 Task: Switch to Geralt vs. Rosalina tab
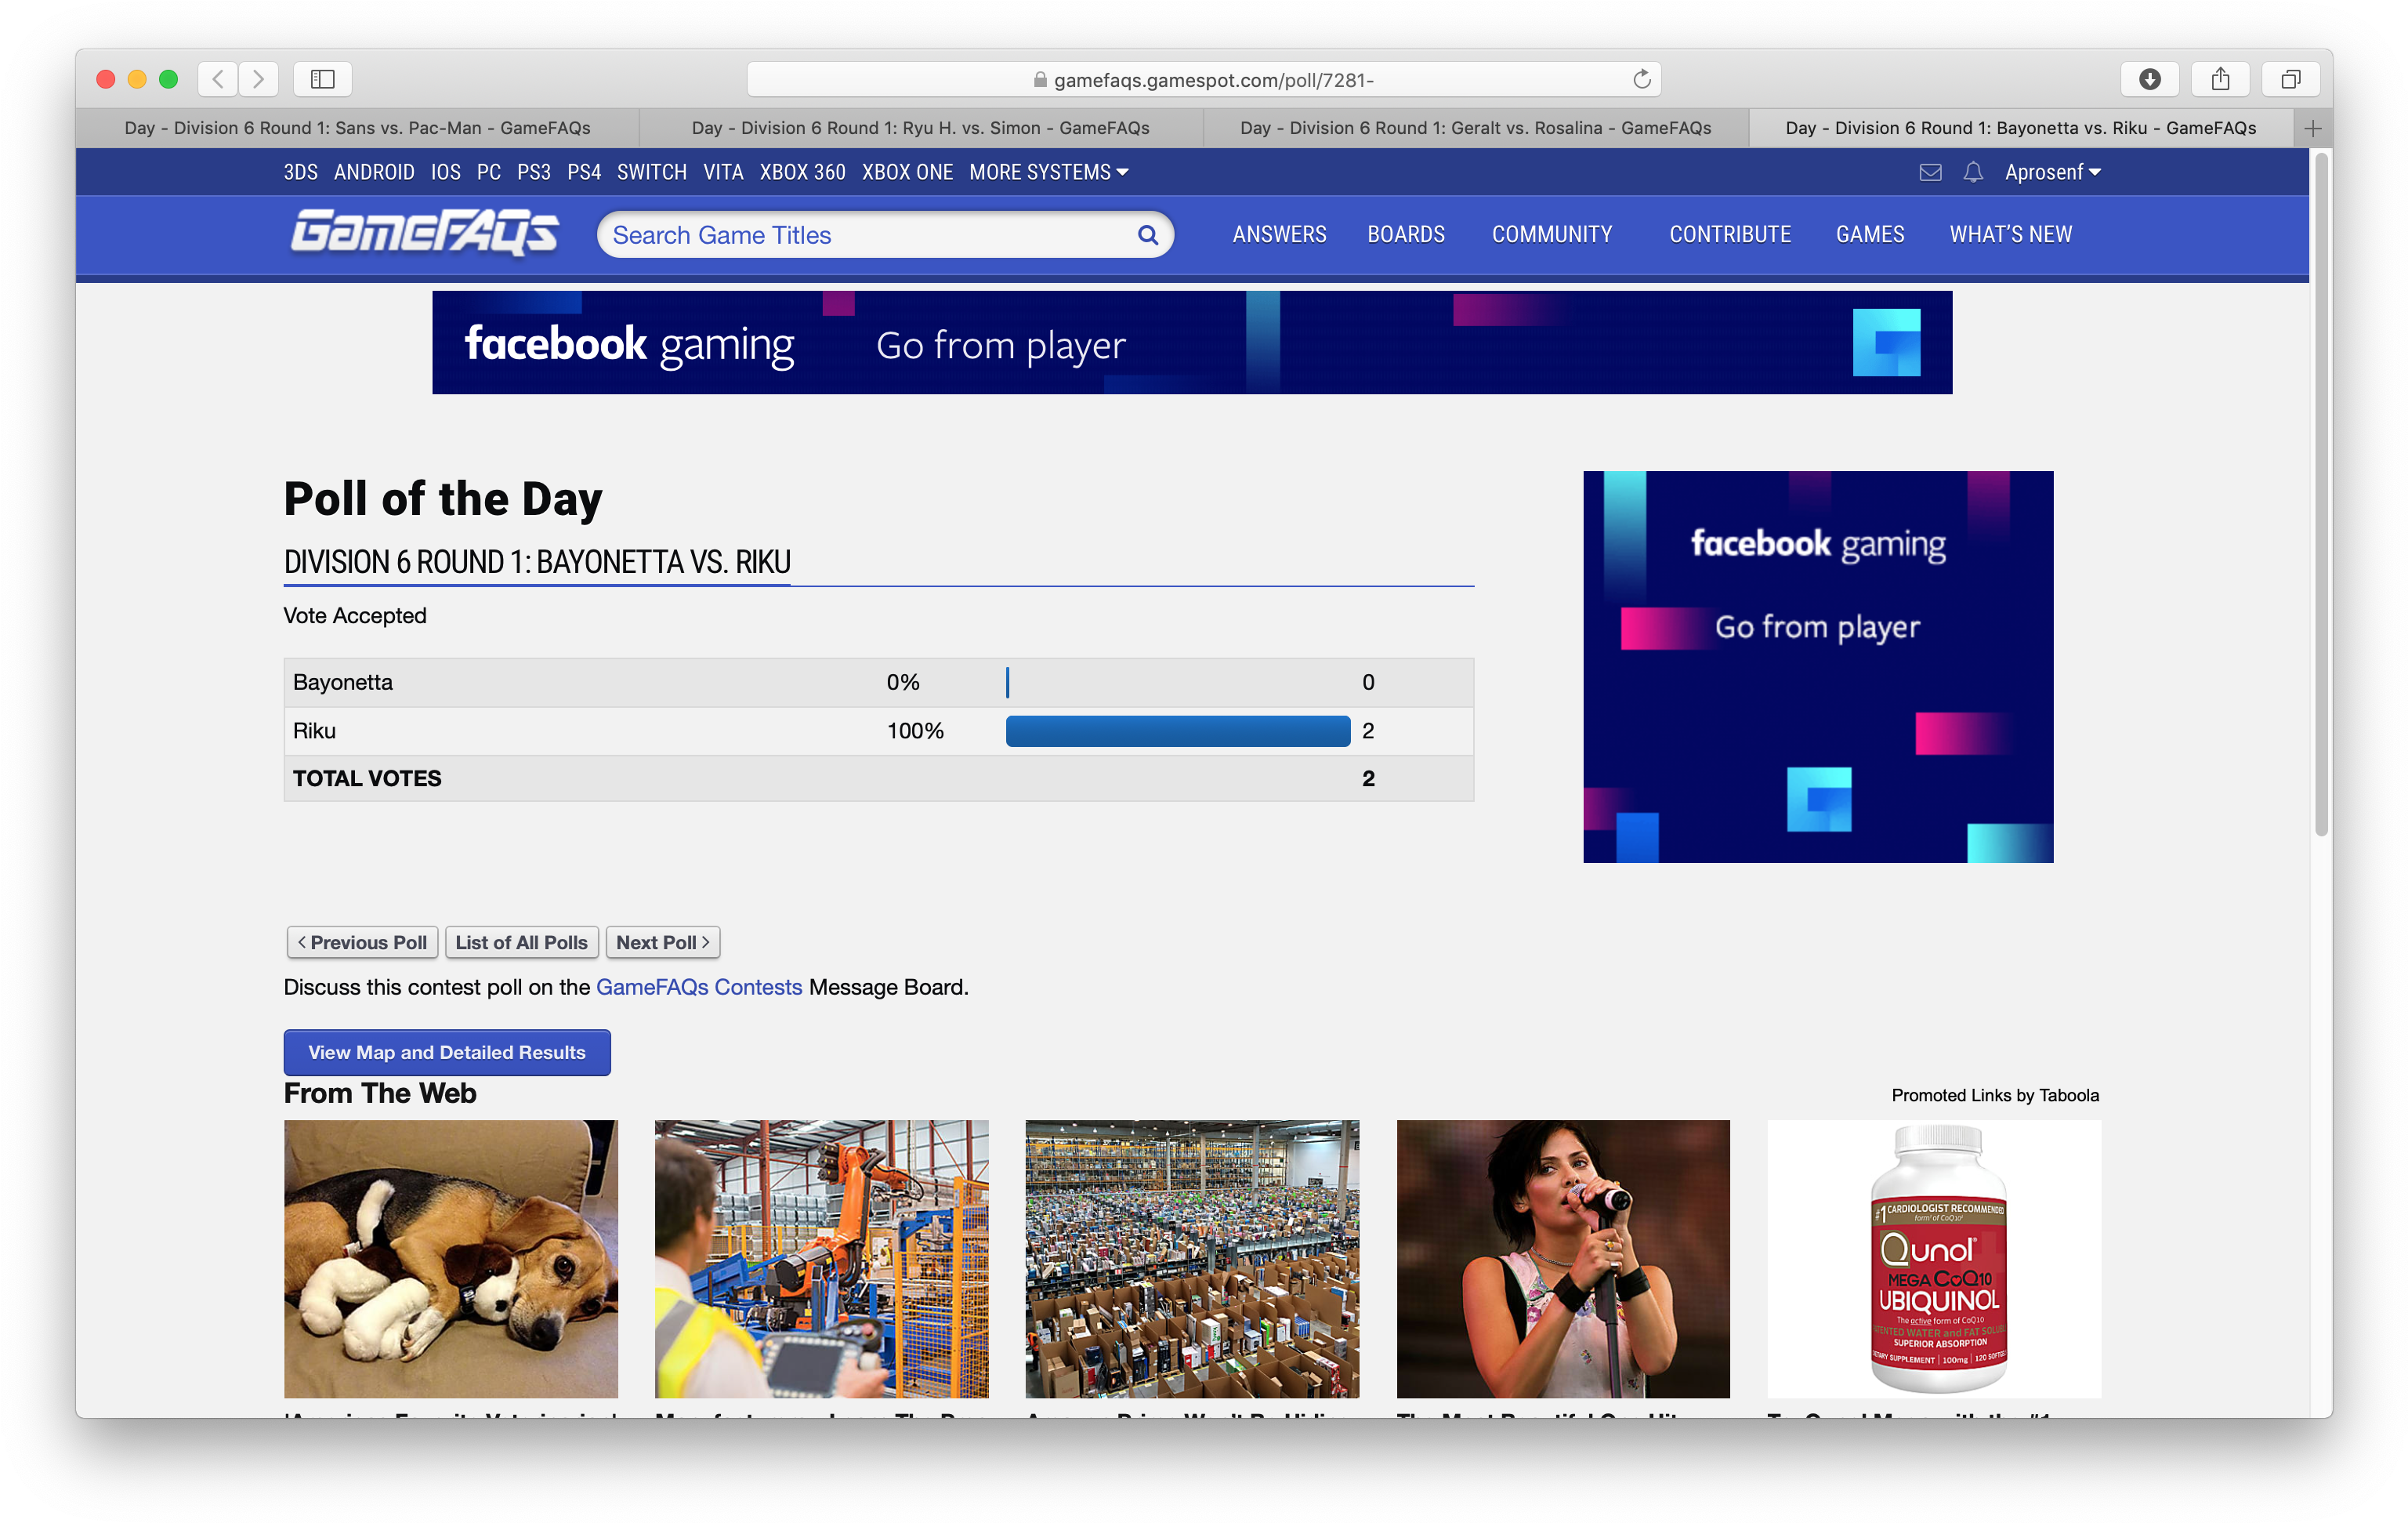[x=1475, y=128]
